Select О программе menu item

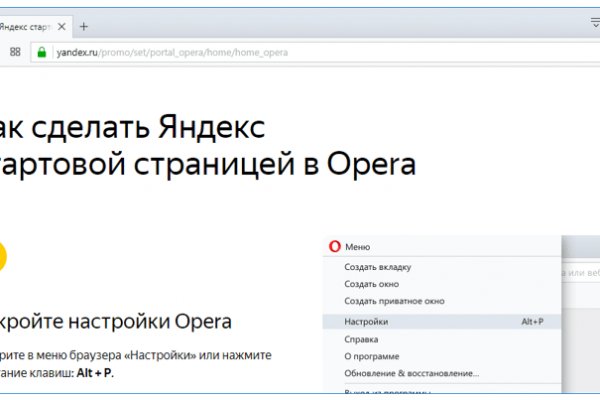[371, 356]
